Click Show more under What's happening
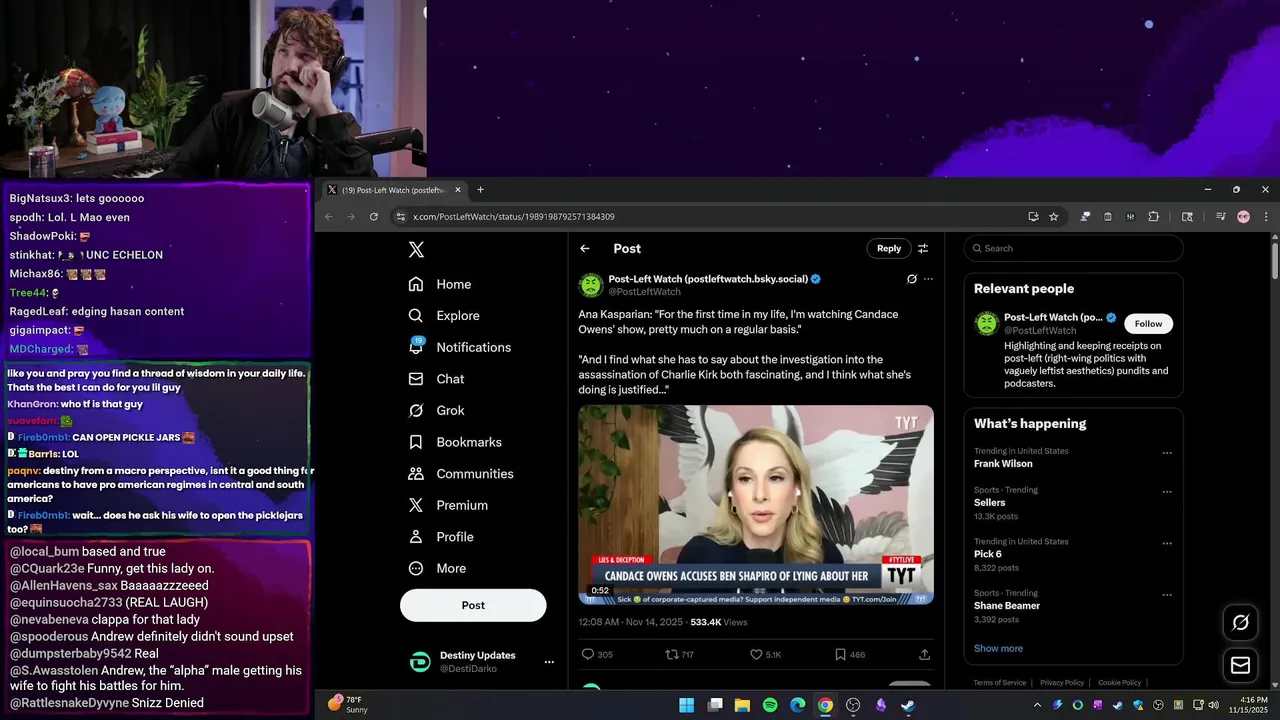 coord(998,648)
